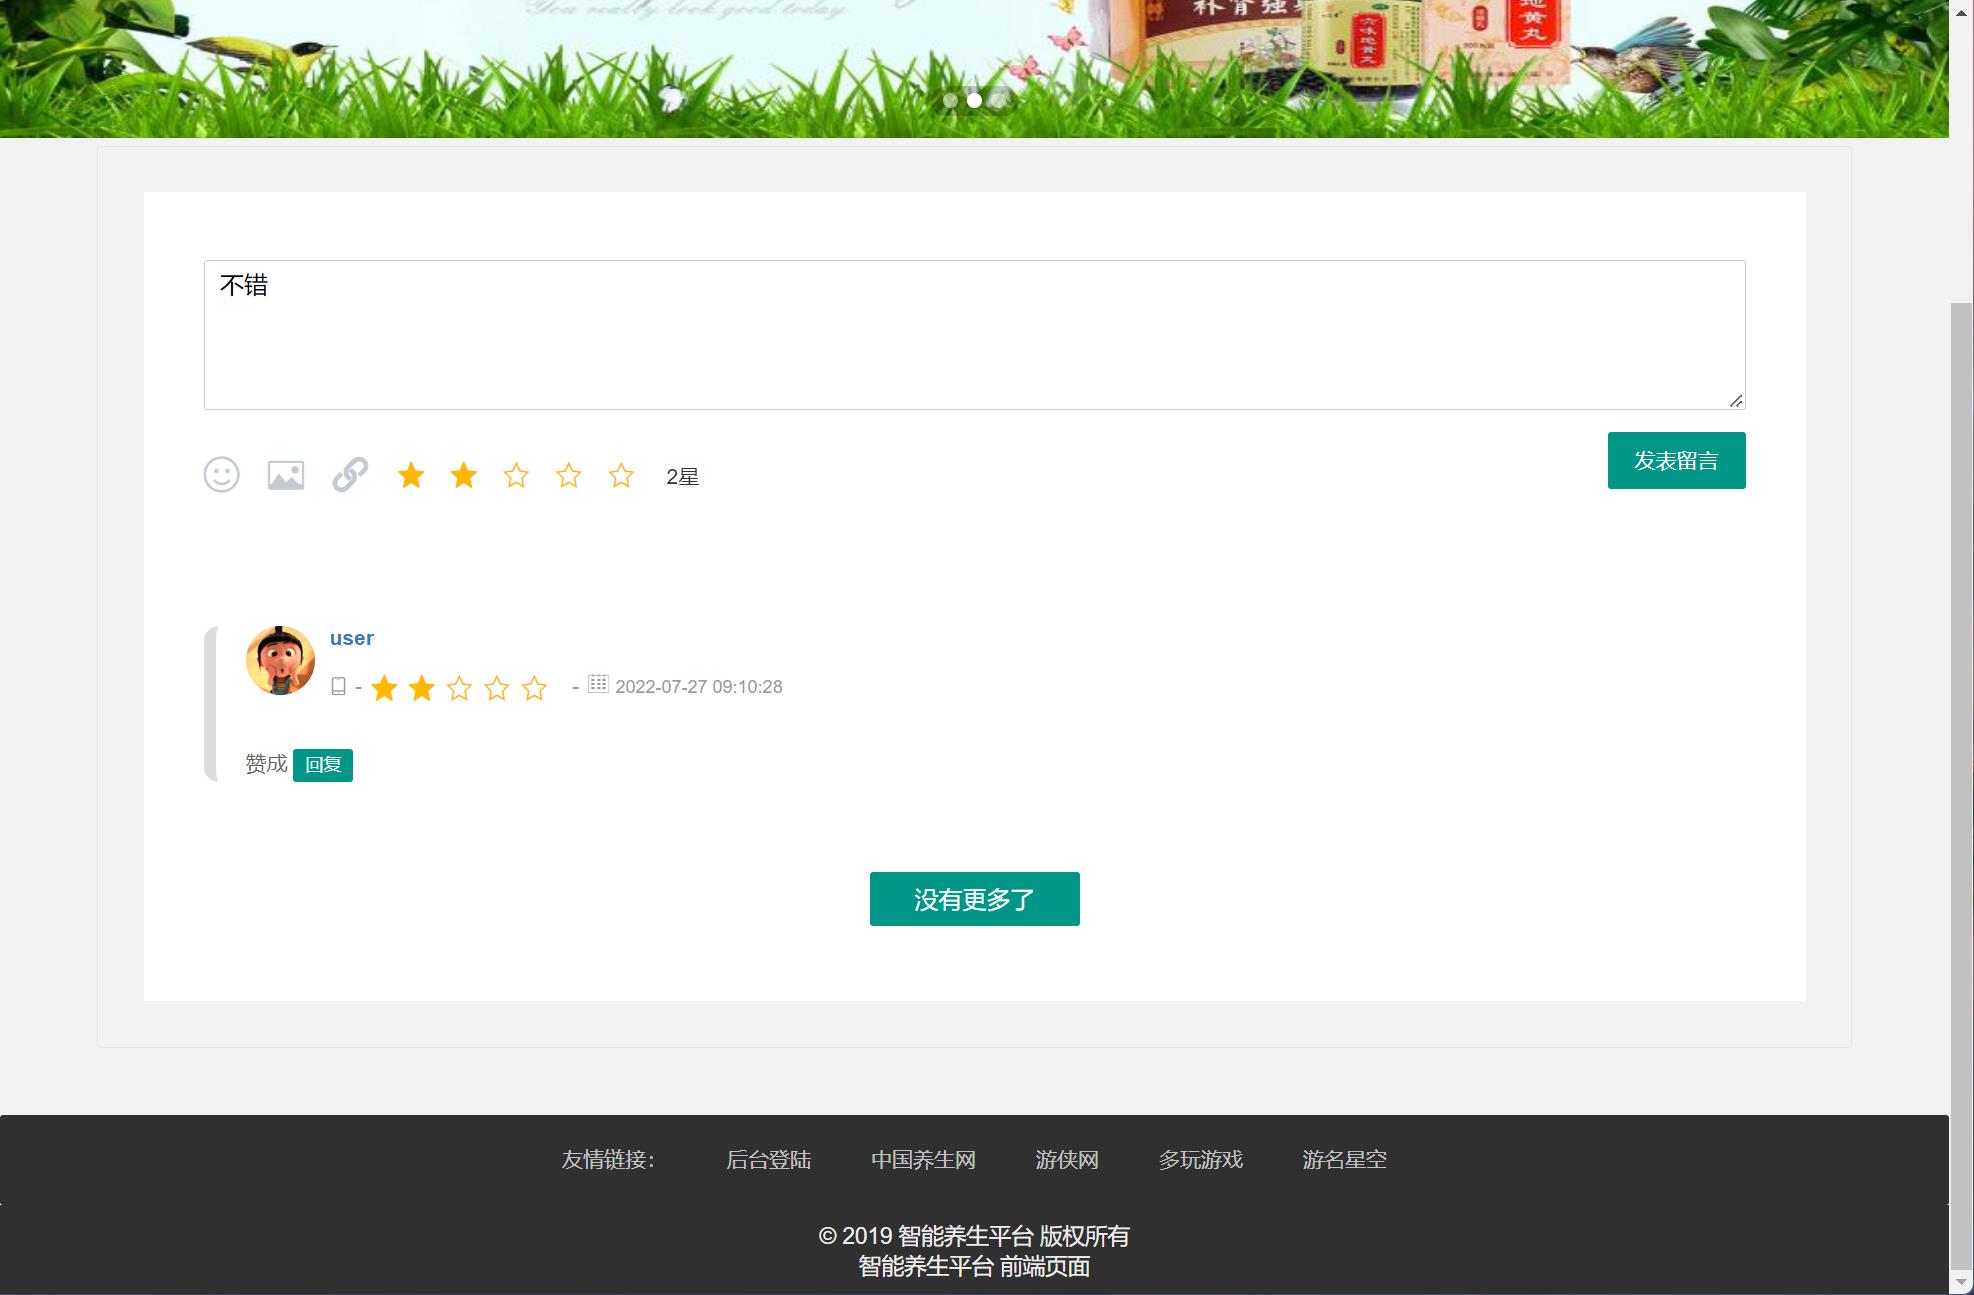Click the 没有更多了 button

(974, 899)
